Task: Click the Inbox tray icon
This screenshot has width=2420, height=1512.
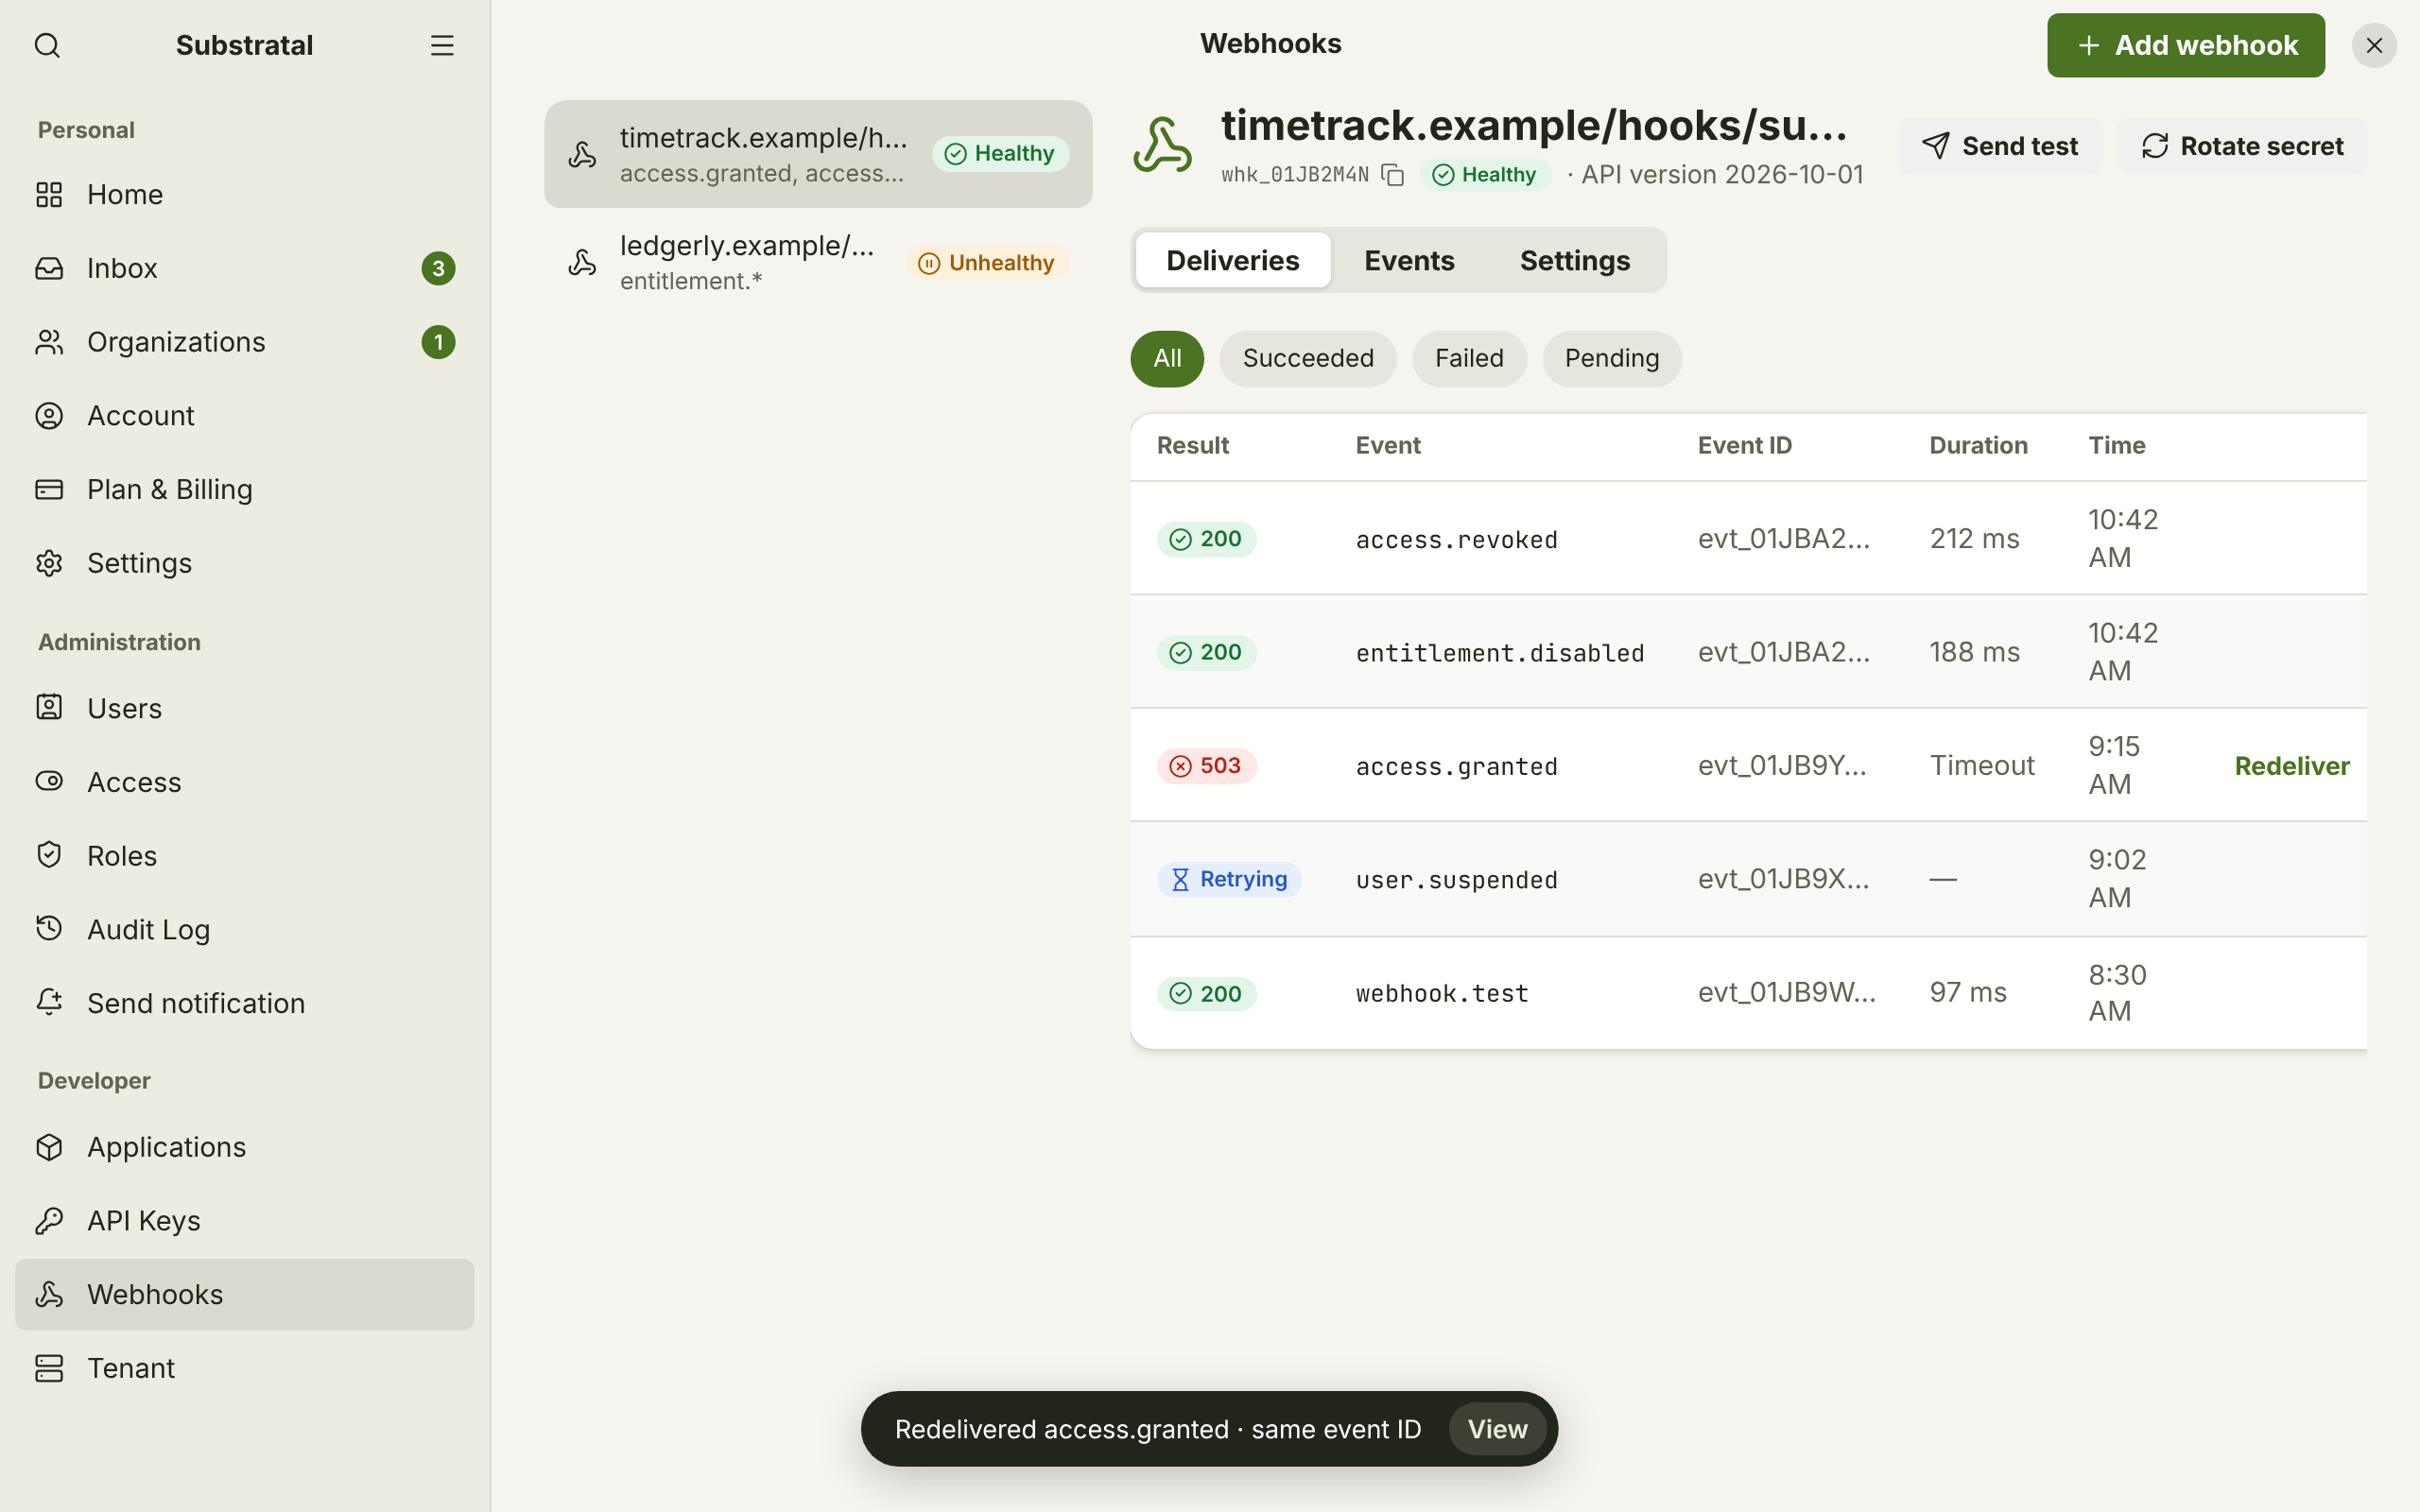Action: coord(49,268)
